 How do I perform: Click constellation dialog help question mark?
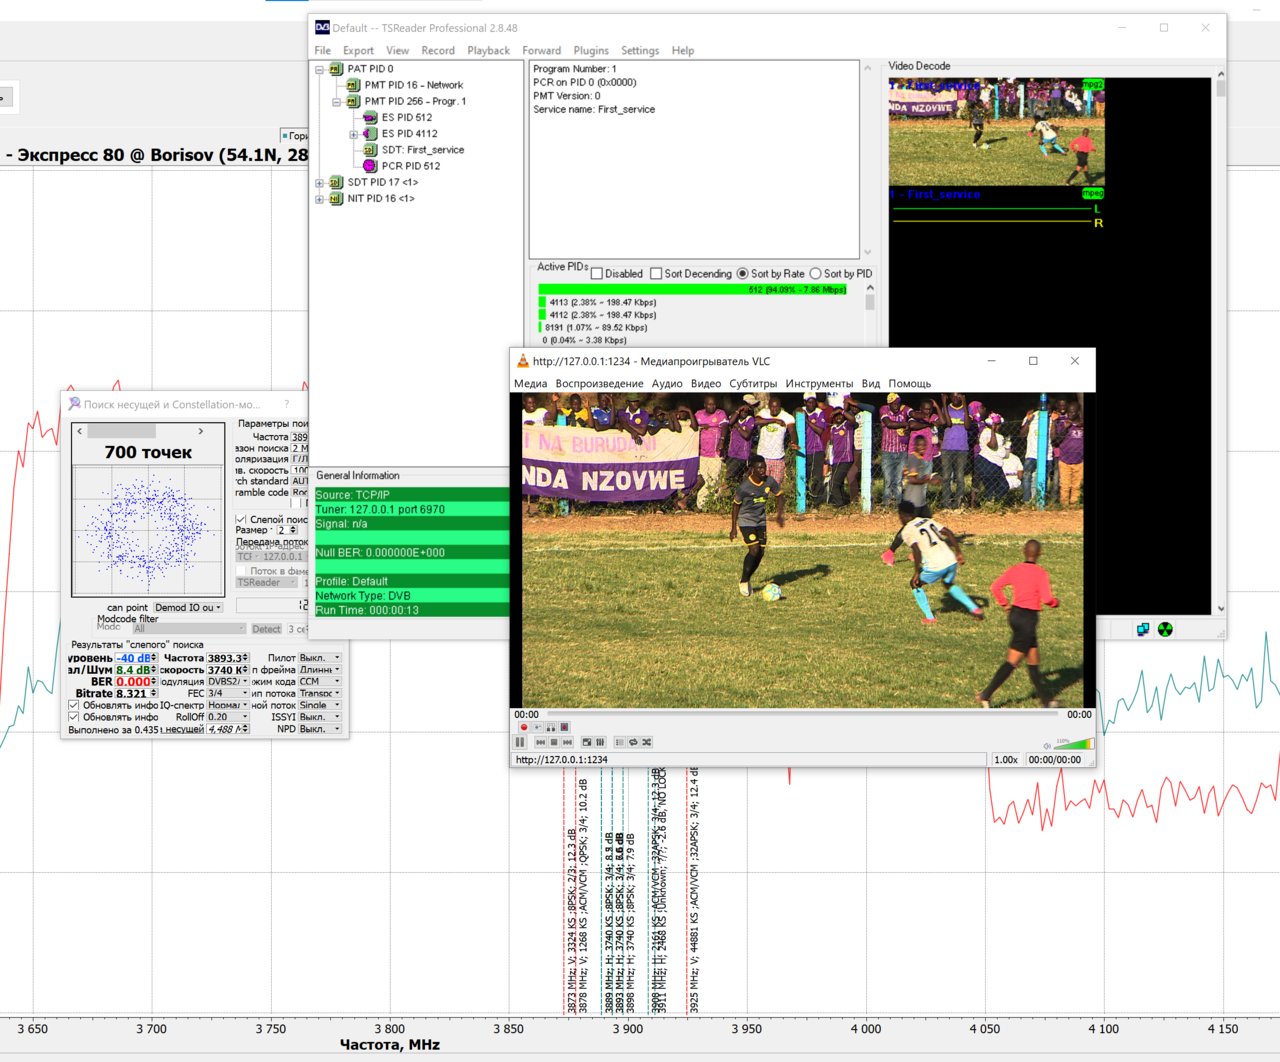(x=287, y=404)
